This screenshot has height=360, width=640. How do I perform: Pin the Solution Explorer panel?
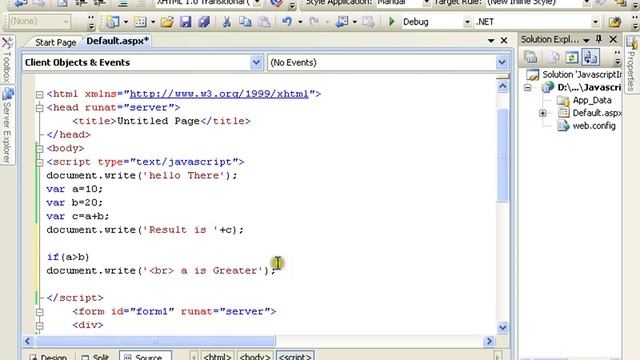(x=599, y=39)
